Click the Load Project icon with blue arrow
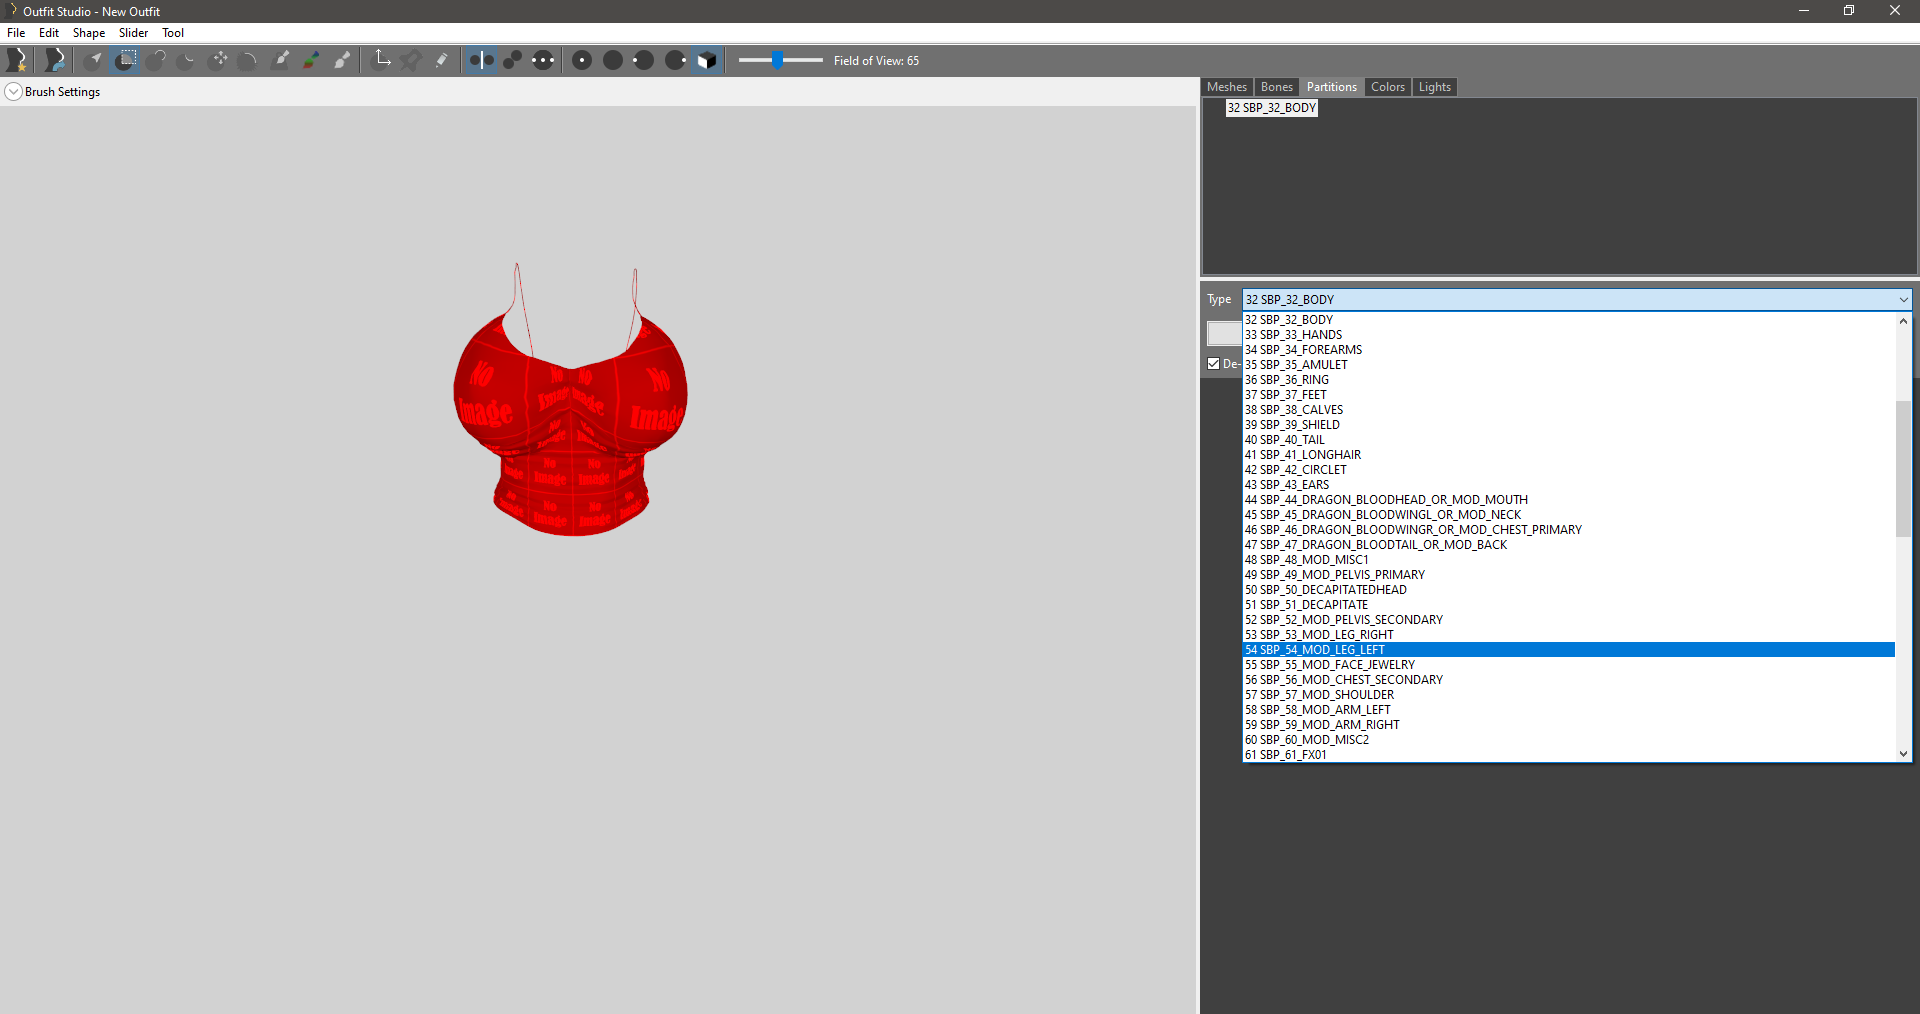Screen dimensions: 1920x1014 tap(55, 60)
